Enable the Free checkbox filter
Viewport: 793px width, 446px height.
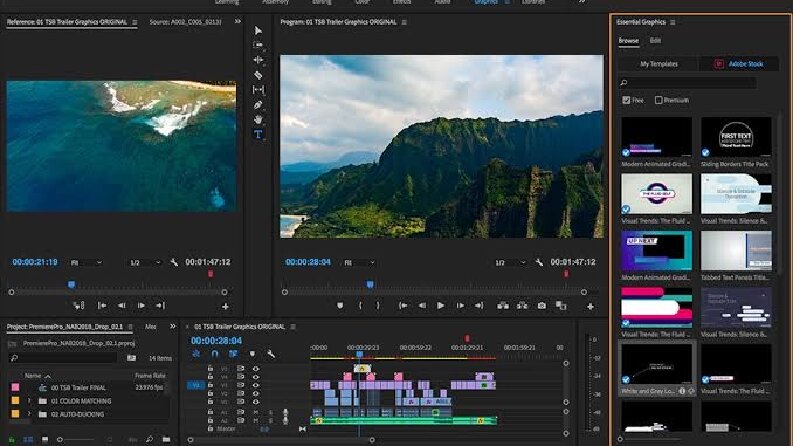pos(626,100)
